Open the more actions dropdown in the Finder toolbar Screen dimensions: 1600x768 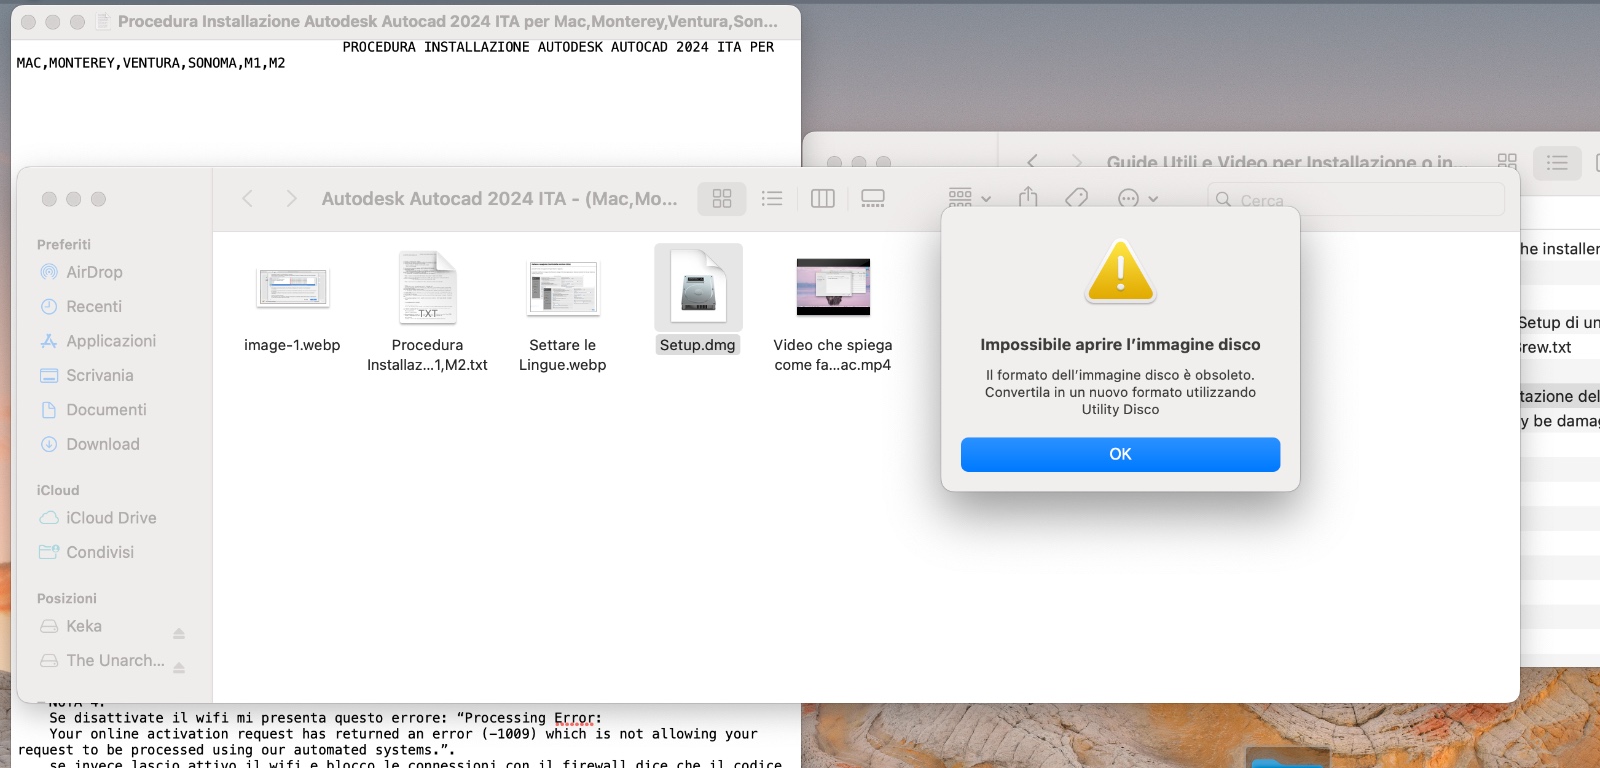(x=1138, y=198)
